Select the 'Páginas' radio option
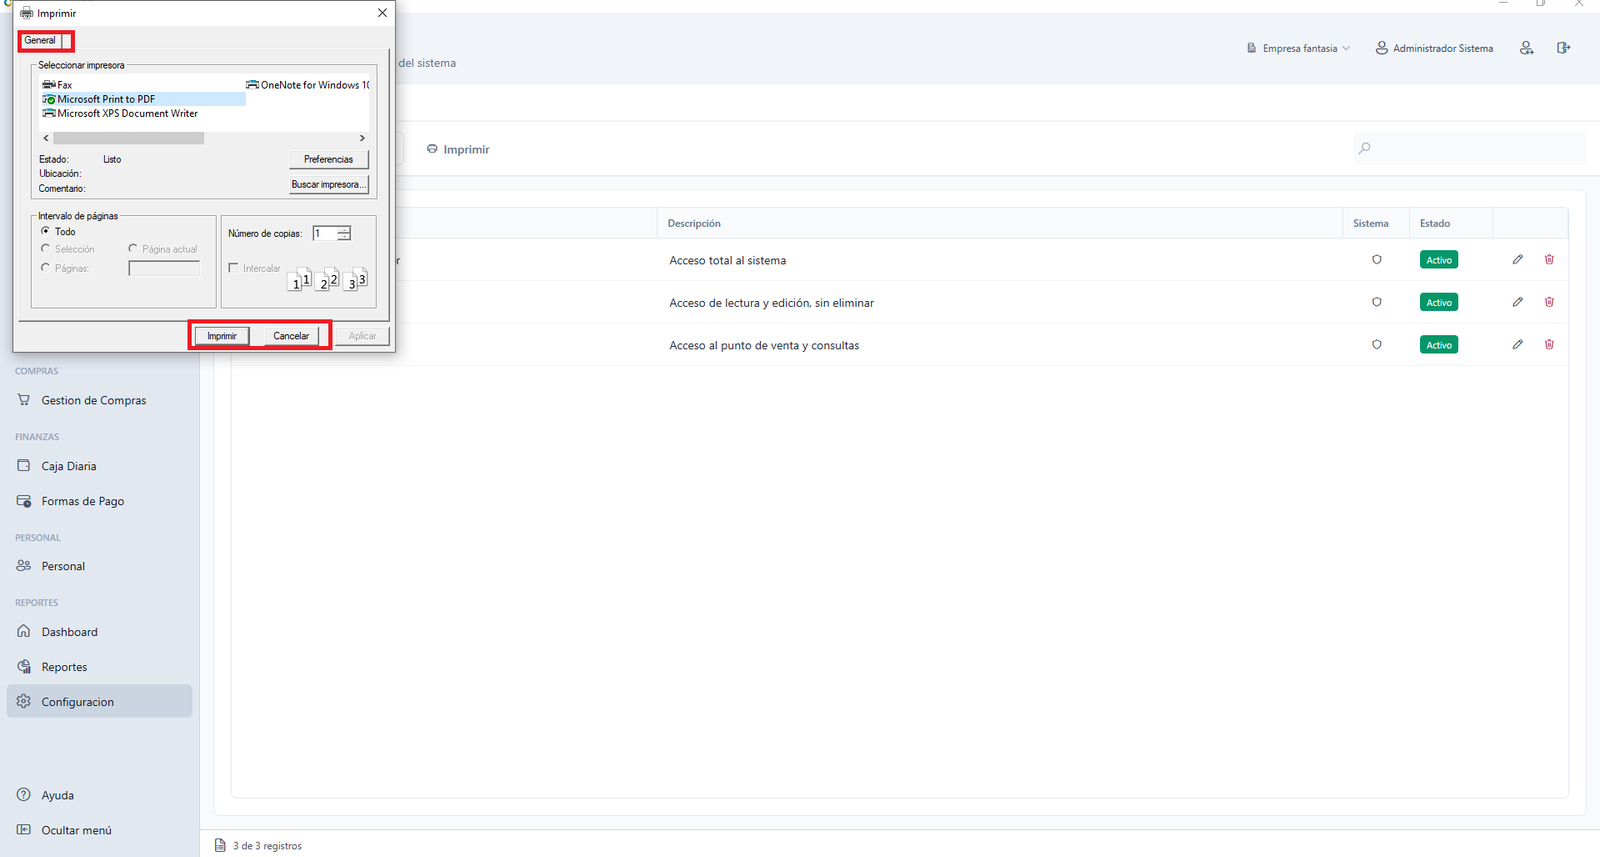Viewport: 1600px width, 857px height. [x=45, y=268]
